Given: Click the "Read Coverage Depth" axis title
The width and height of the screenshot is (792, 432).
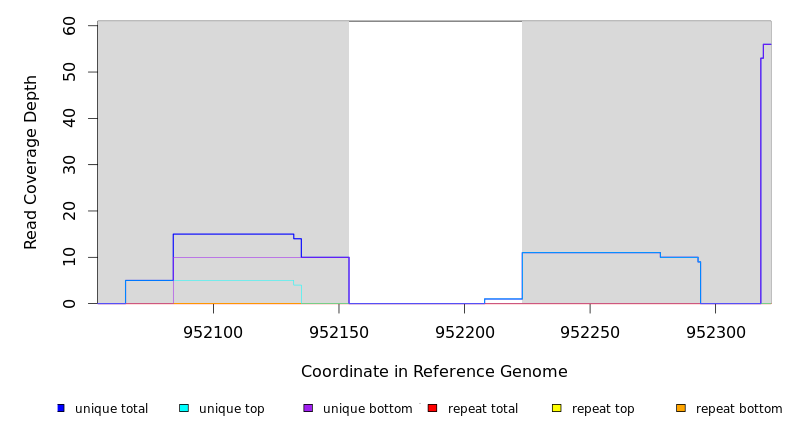Looking at the screenshot, I should [31, 162].
